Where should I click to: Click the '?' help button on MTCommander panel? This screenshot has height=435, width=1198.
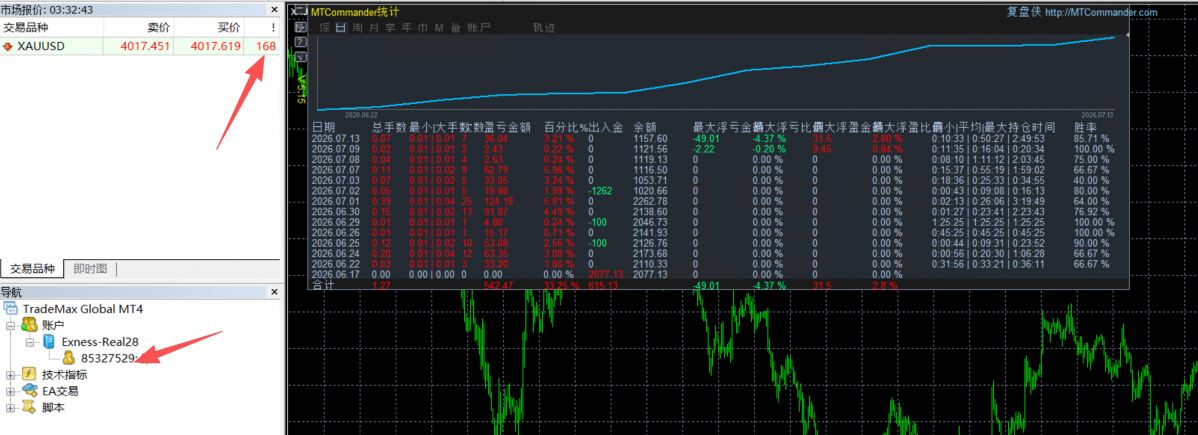coord(300,41)
